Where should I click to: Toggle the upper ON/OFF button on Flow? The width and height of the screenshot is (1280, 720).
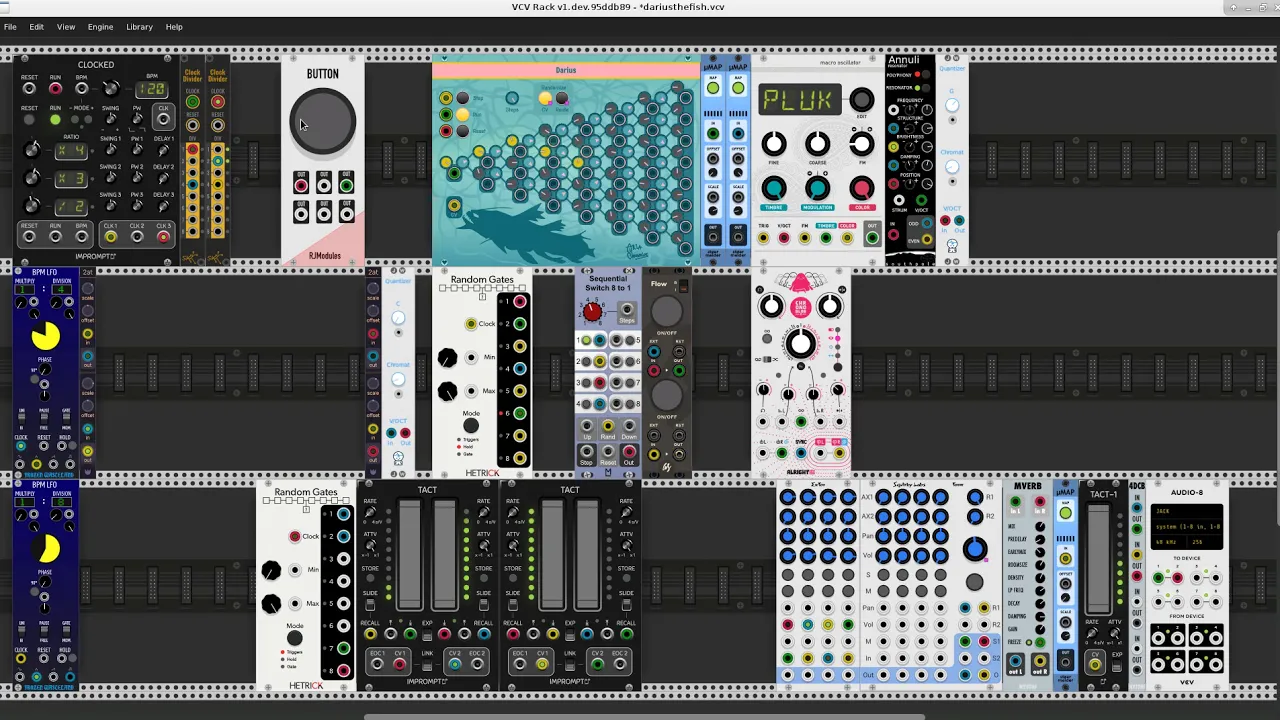(x=666, y=312)
